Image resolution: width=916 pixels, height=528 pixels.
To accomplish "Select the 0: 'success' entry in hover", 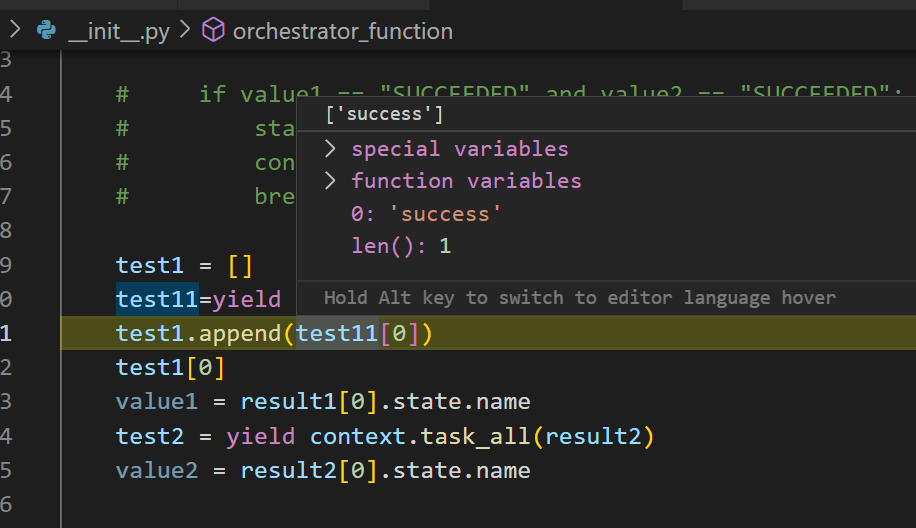I will click(x=426, y=214).
